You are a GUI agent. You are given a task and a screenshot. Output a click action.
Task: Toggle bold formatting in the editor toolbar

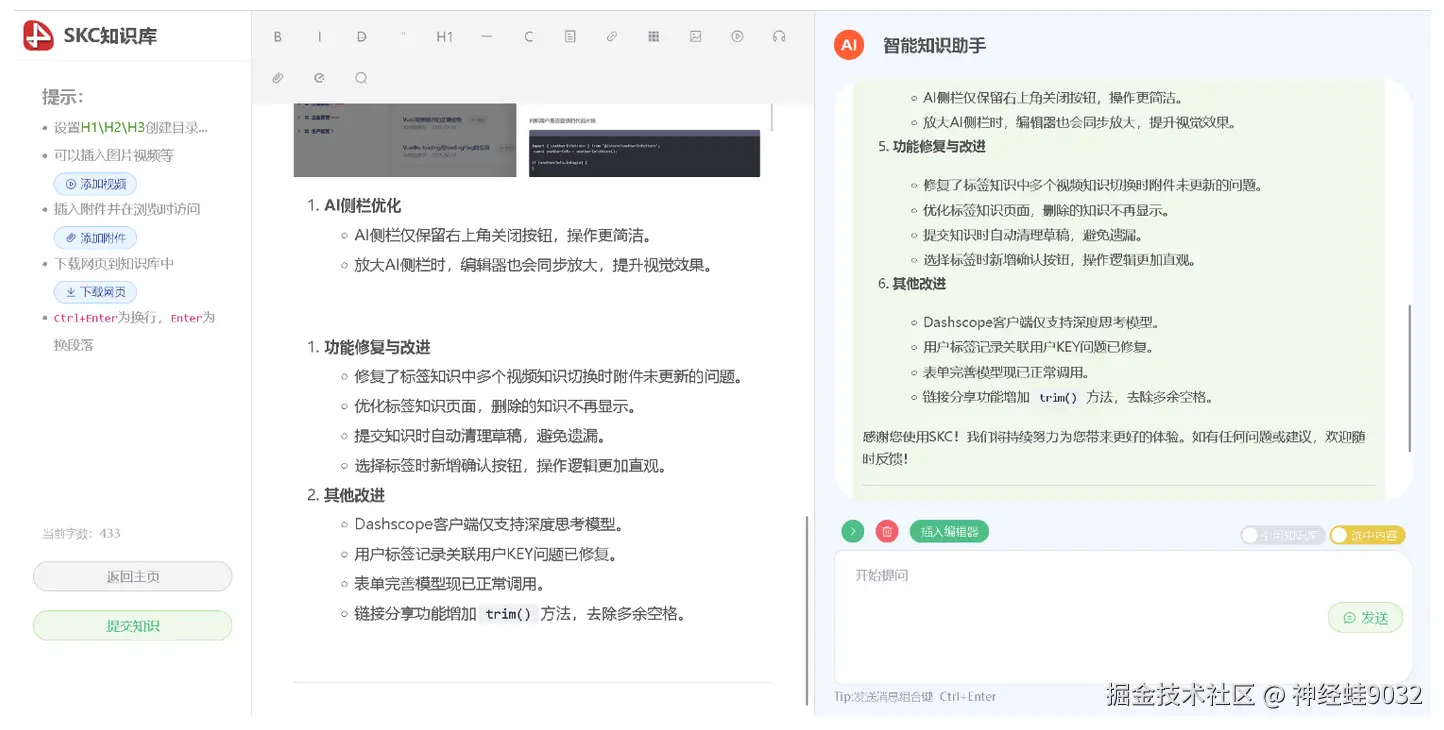point(277,36)
